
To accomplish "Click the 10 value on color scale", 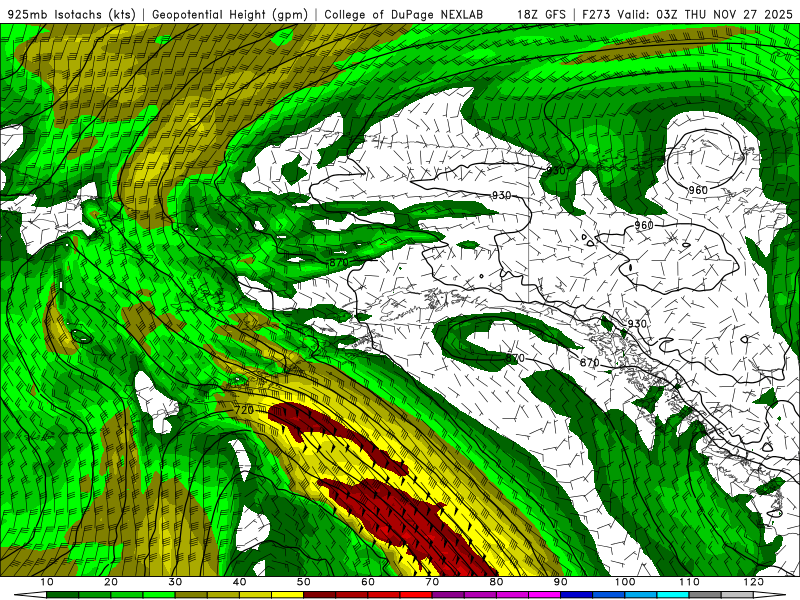I will (x=46, y=582).
